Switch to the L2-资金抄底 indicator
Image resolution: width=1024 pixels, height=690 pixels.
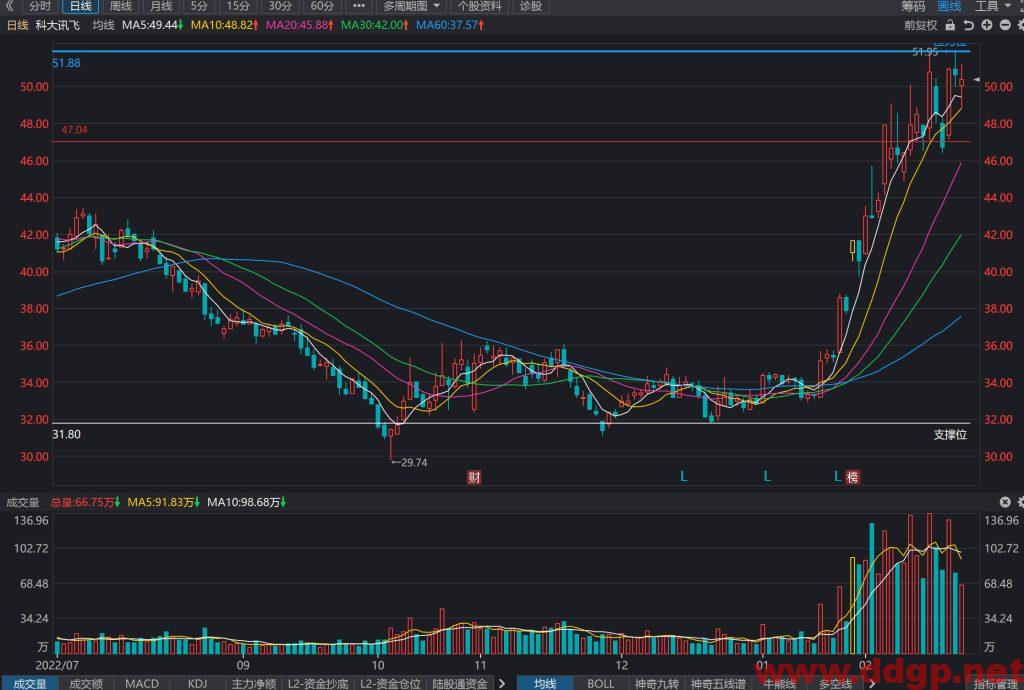click(x=318, y=683)
